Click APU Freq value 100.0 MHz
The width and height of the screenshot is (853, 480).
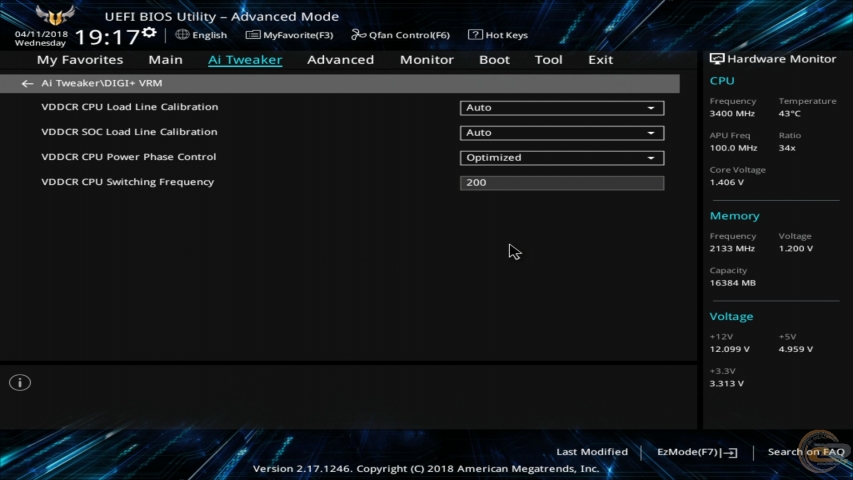[733, 148]
